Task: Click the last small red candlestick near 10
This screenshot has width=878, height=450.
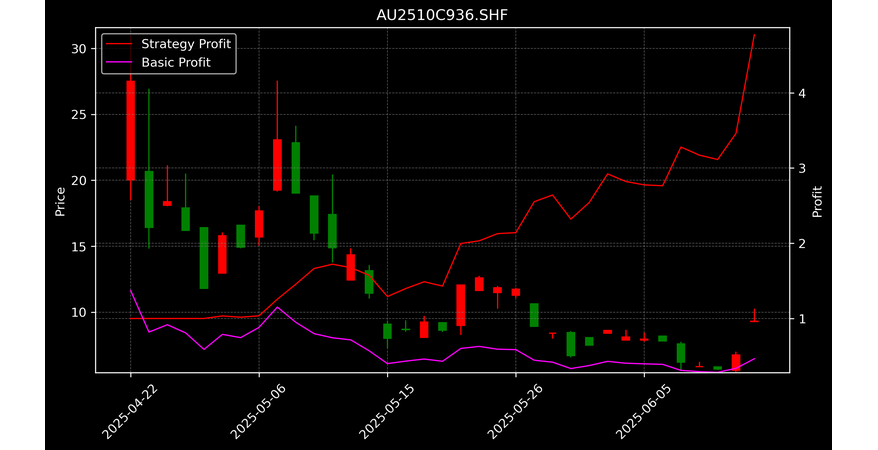Action: (754, 320)
